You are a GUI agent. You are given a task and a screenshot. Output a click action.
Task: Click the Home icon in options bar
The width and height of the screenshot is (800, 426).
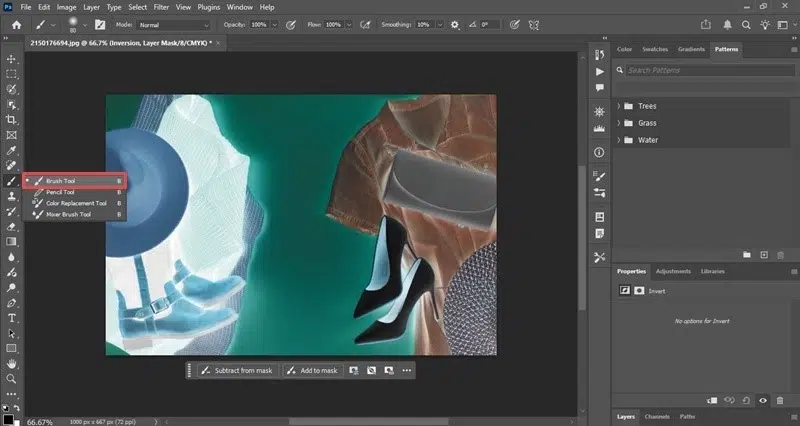point(16,23)
